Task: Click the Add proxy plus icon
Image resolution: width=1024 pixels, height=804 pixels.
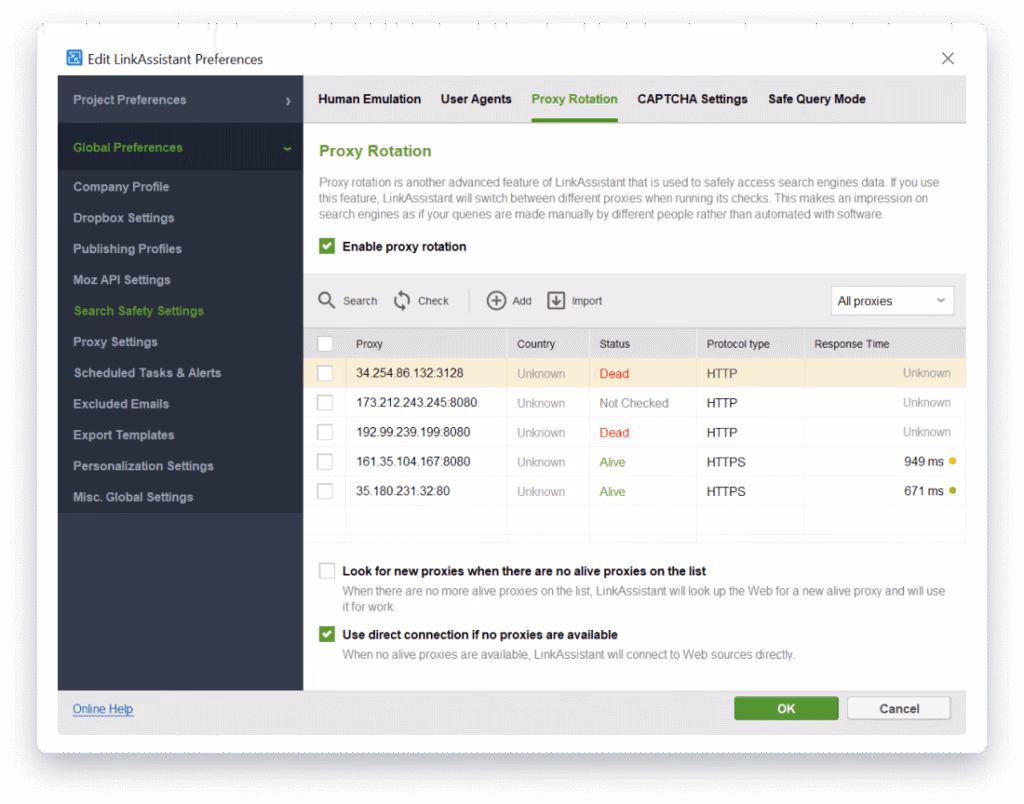Action: coord(496,300)
